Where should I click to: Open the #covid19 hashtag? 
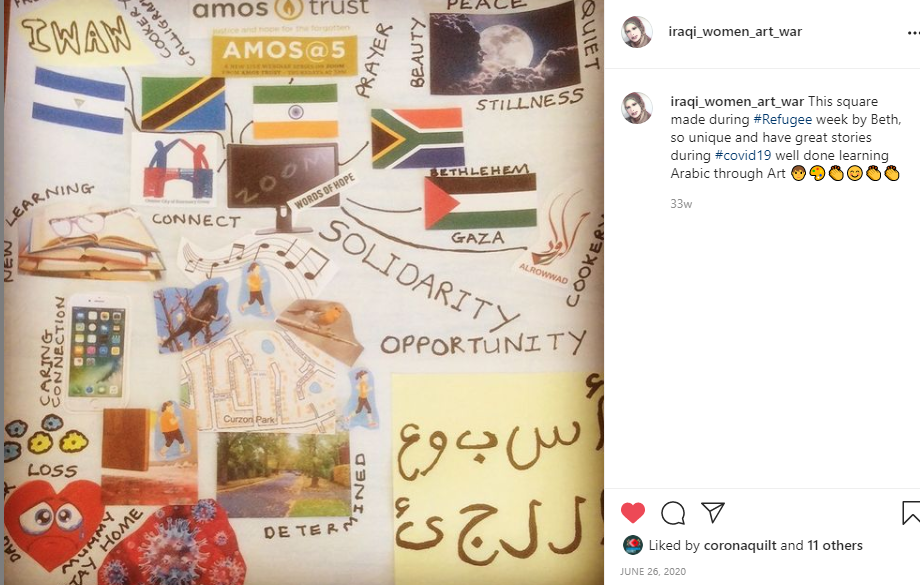click(743, 155)
